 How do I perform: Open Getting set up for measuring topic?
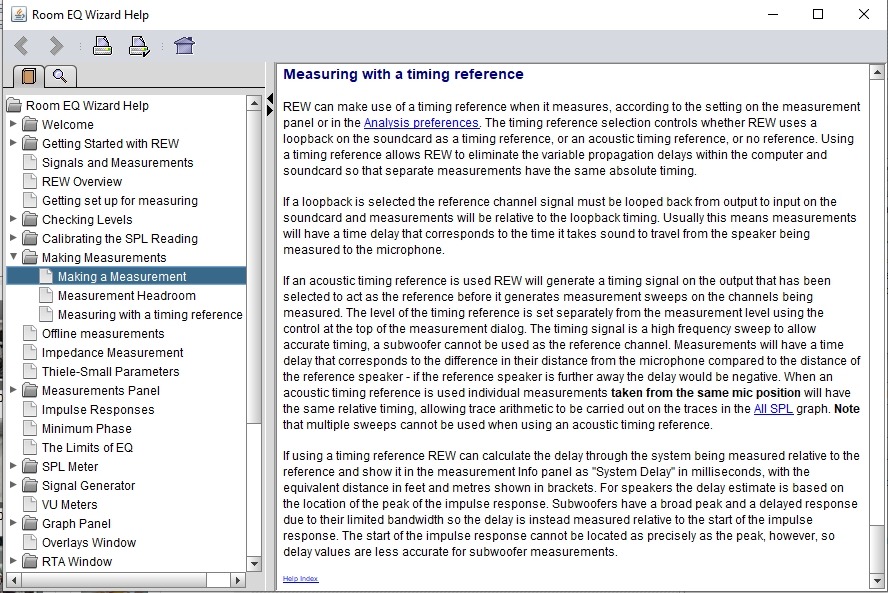point(119,200)
